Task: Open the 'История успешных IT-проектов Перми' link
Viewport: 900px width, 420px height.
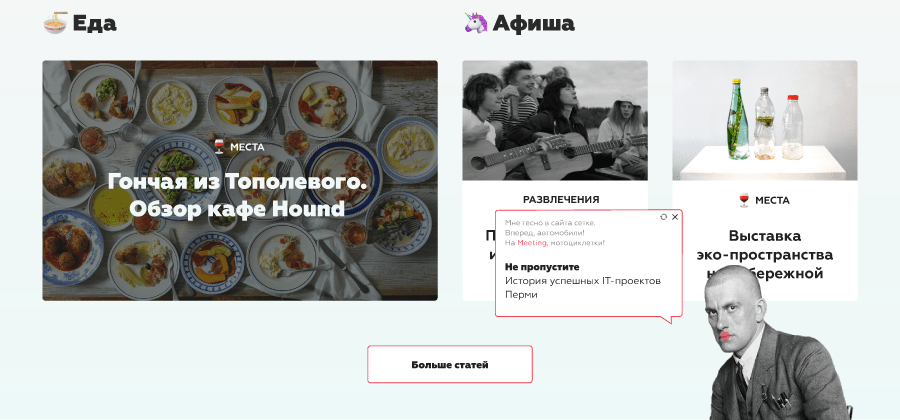Action: coord(583,287)
